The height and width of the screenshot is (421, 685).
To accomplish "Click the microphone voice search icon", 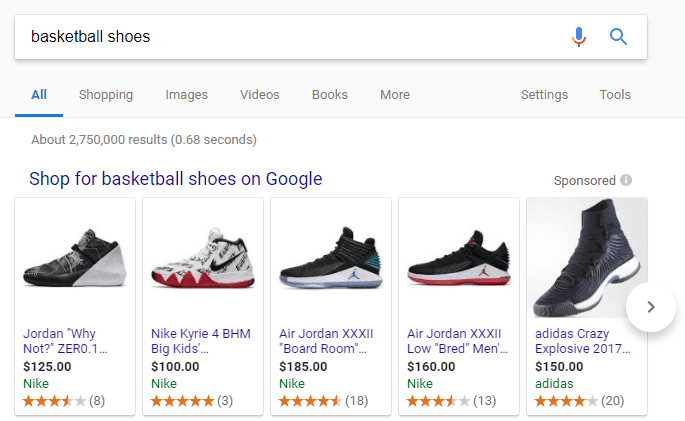I will [x=579, y=37].
